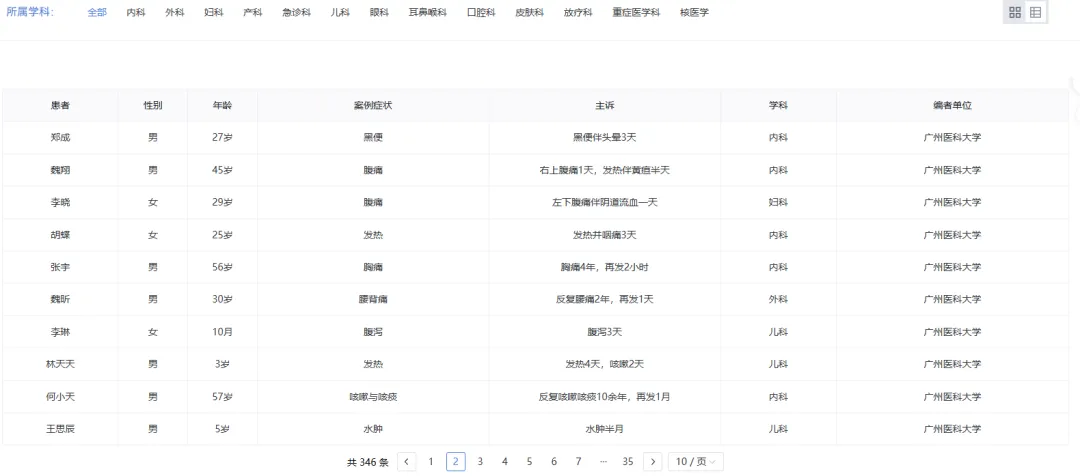Open patient 林天天 row

click(535, 364)
